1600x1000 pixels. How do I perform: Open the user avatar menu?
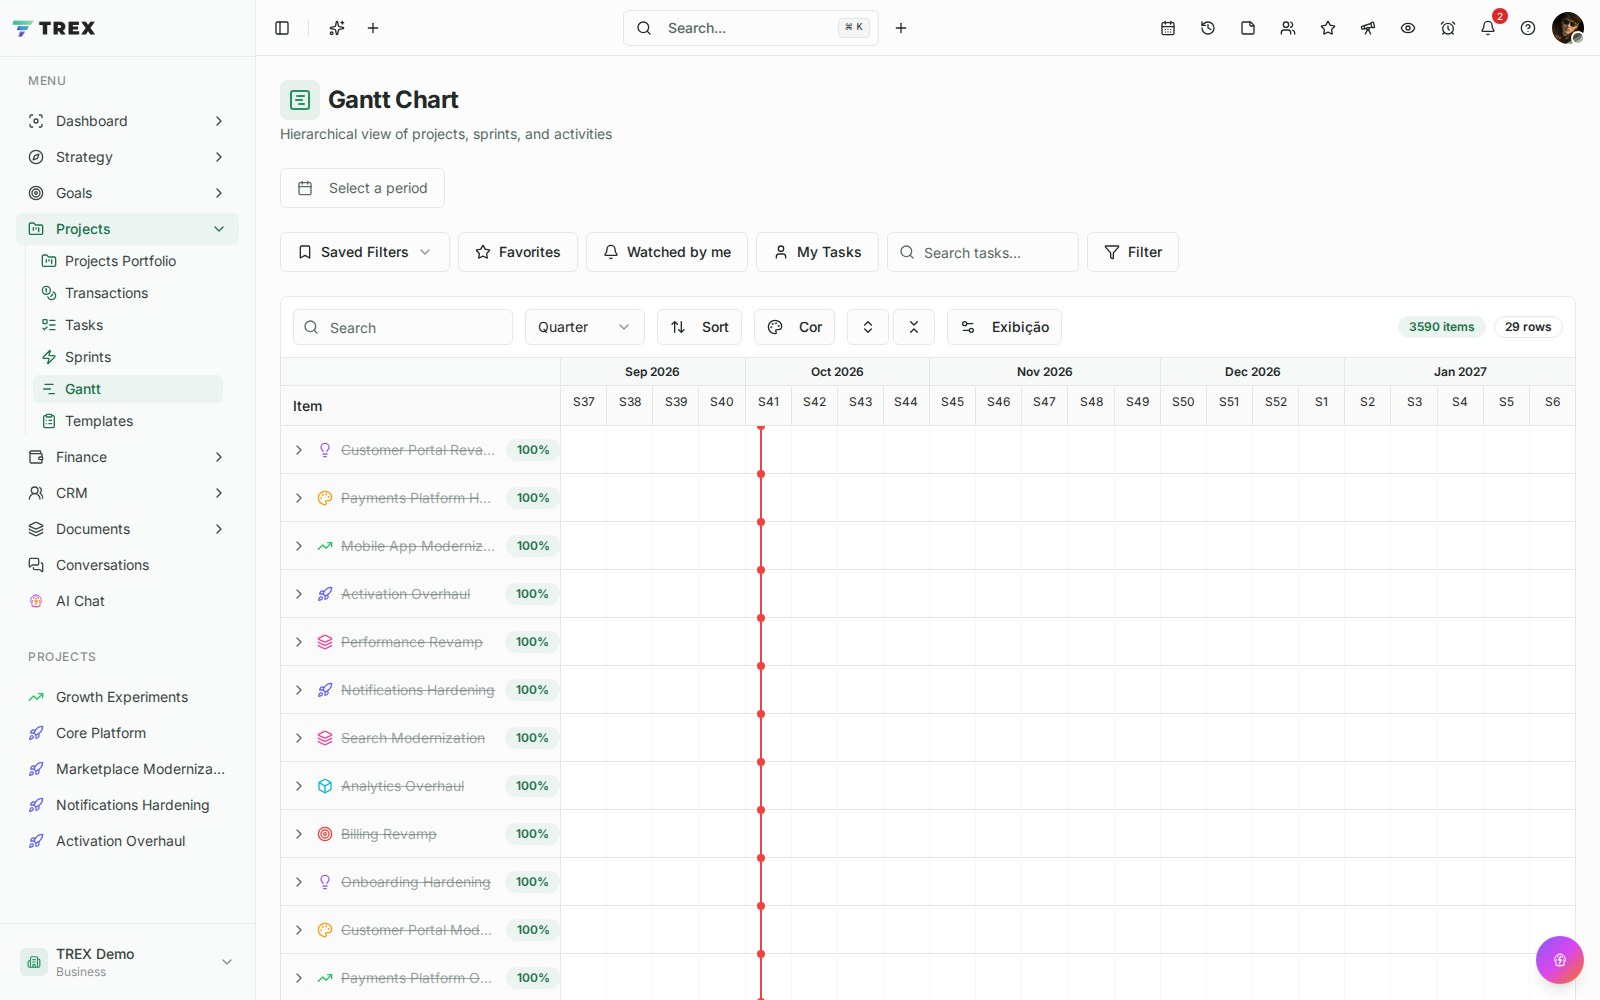click(1568, 28)
